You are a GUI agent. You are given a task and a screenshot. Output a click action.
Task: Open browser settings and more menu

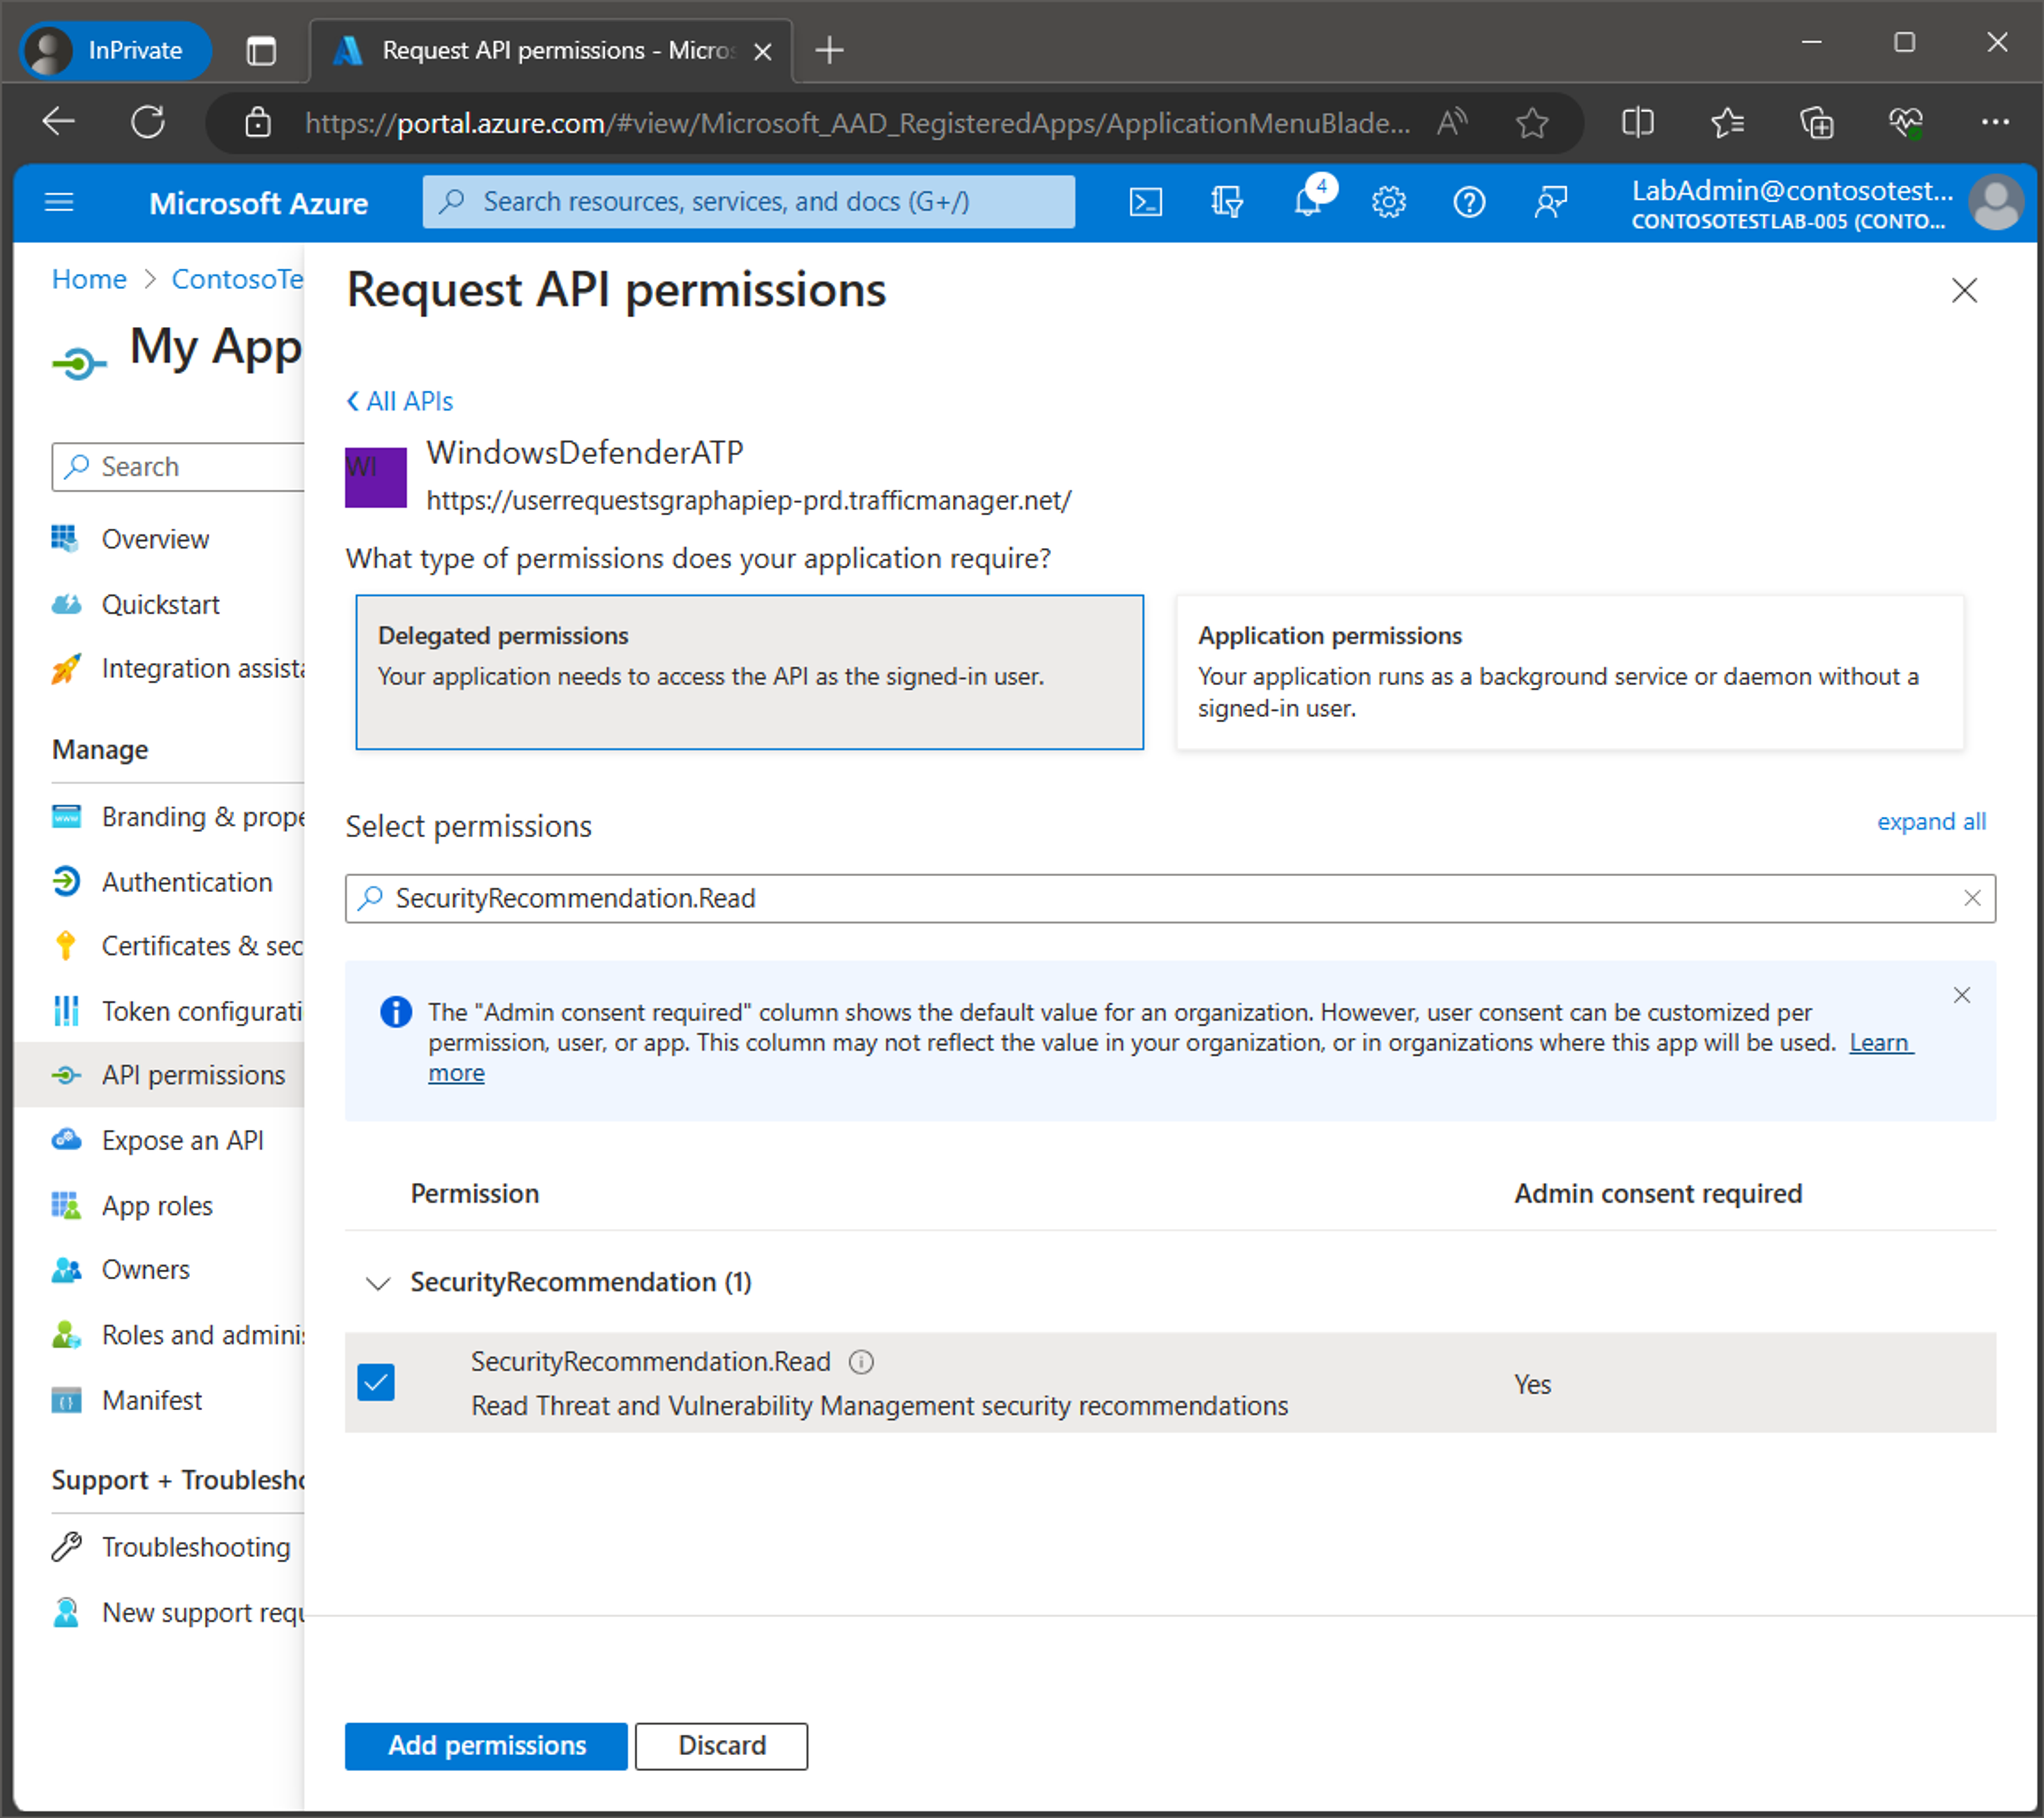(x=1995, y=122)
